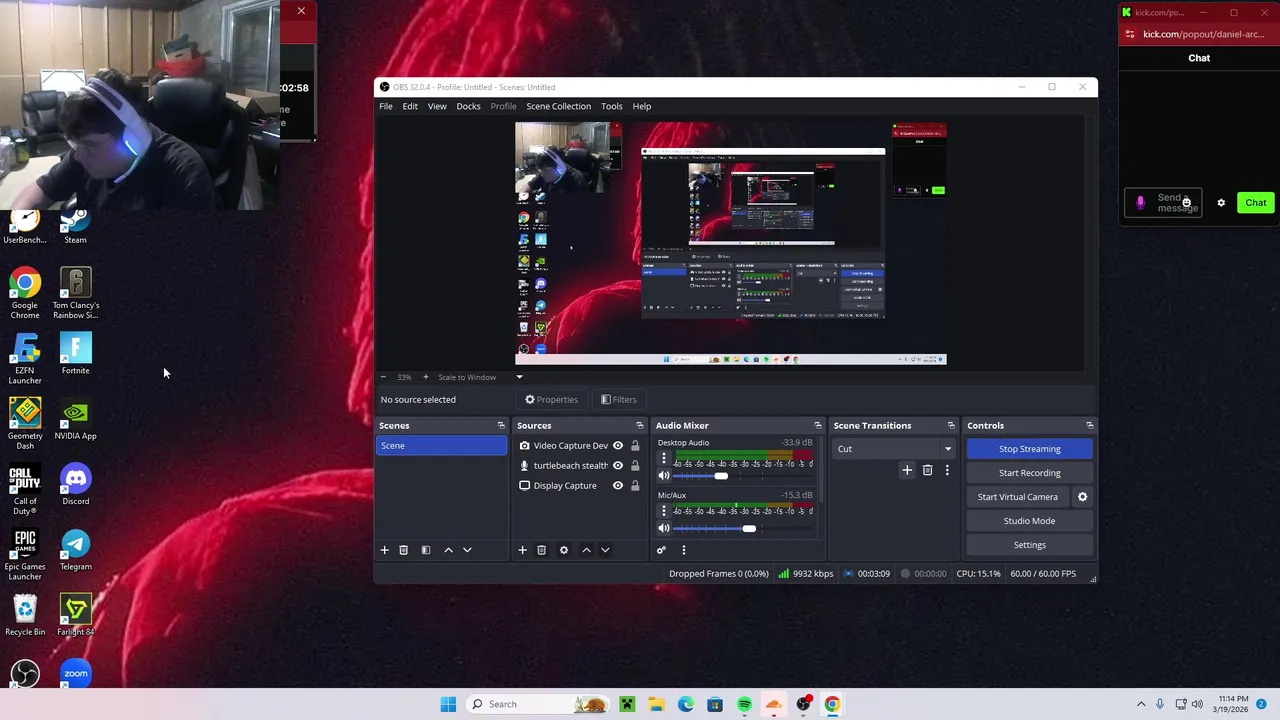
Task: Remove transition using trash icon
Action: coord(927,470)
